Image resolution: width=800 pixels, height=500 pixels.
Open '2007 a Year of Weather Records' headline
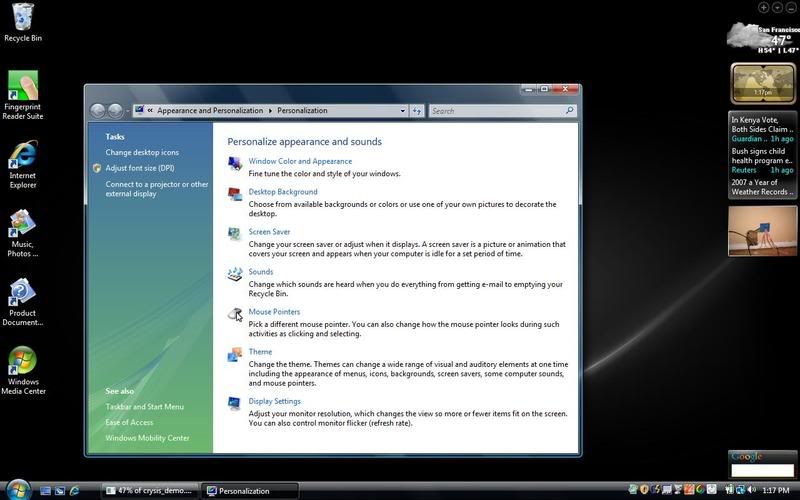click(762, 187)
